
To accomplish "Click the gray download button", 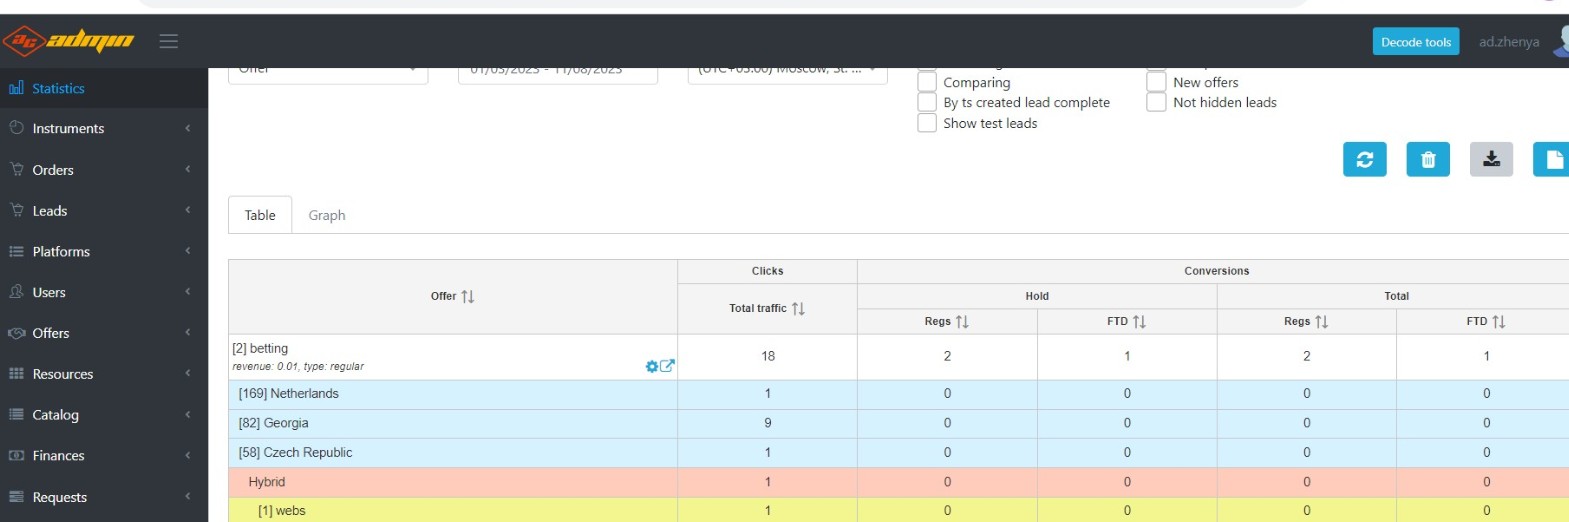I will coord(1491,159).
